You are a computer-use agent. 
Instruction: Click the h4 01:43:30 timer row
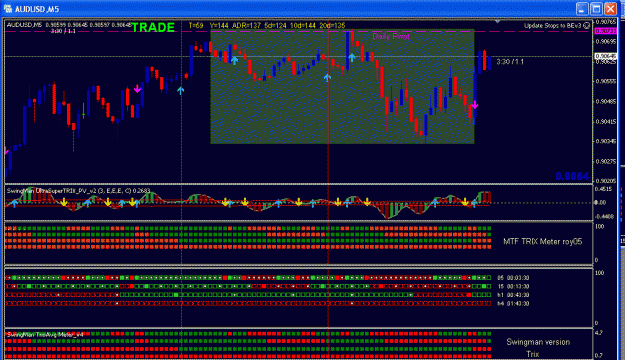tap(513, 304)
